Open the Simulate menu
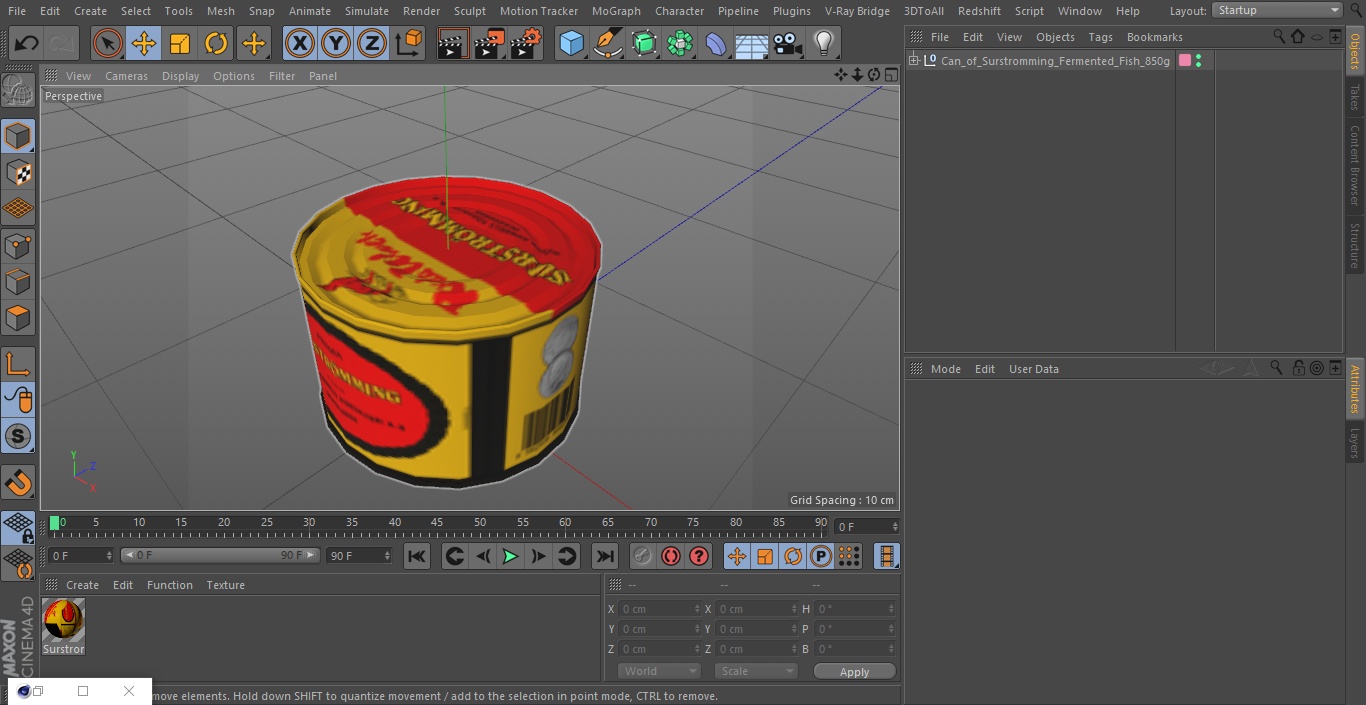Screen dimensions: 1366x705 [x=367, y=11]
